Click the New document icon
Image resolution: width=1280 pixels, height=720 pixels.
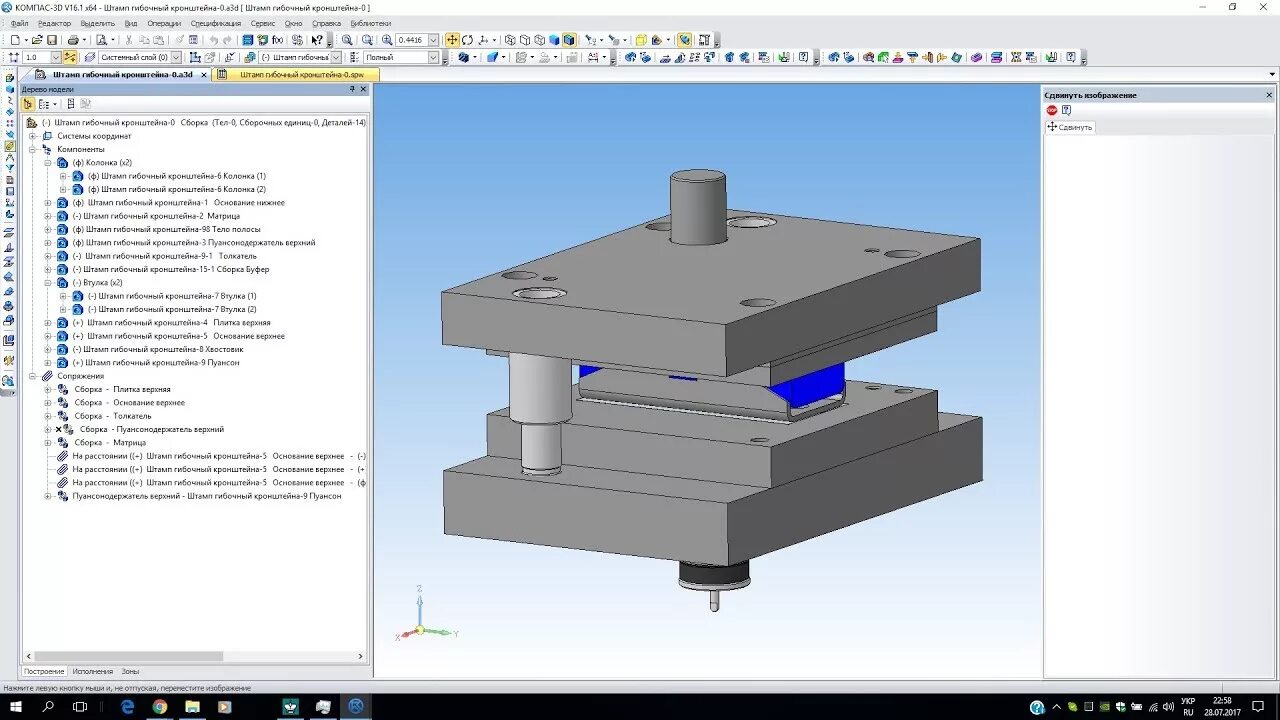point(15,40)
